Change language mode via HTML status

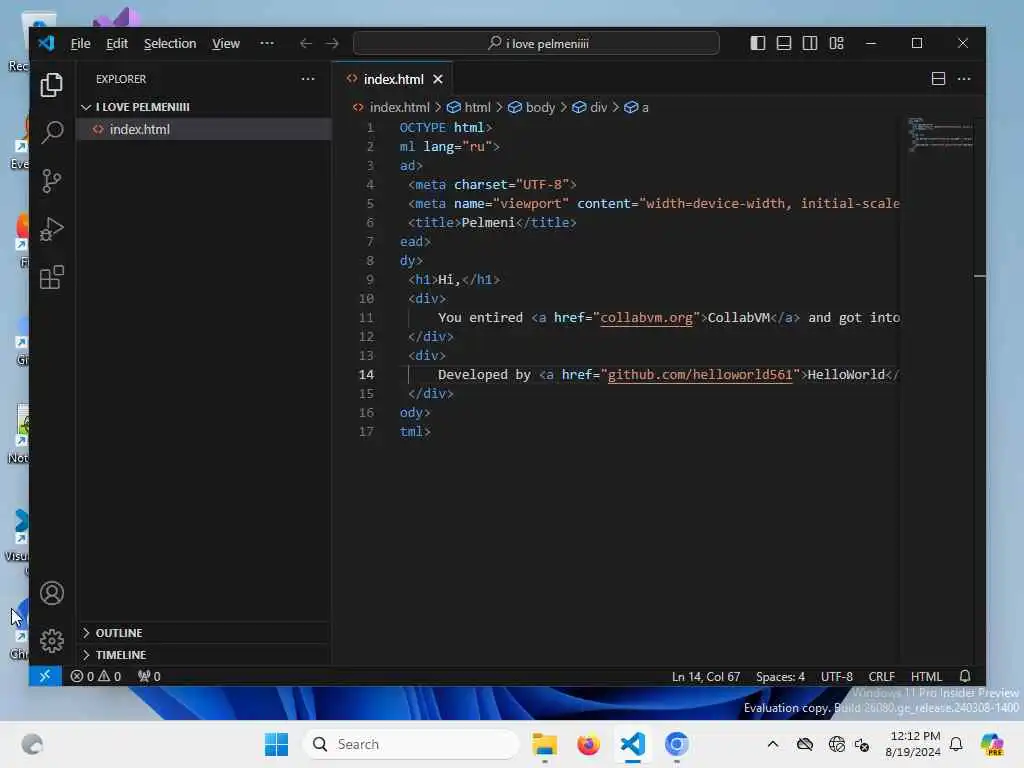926,677
